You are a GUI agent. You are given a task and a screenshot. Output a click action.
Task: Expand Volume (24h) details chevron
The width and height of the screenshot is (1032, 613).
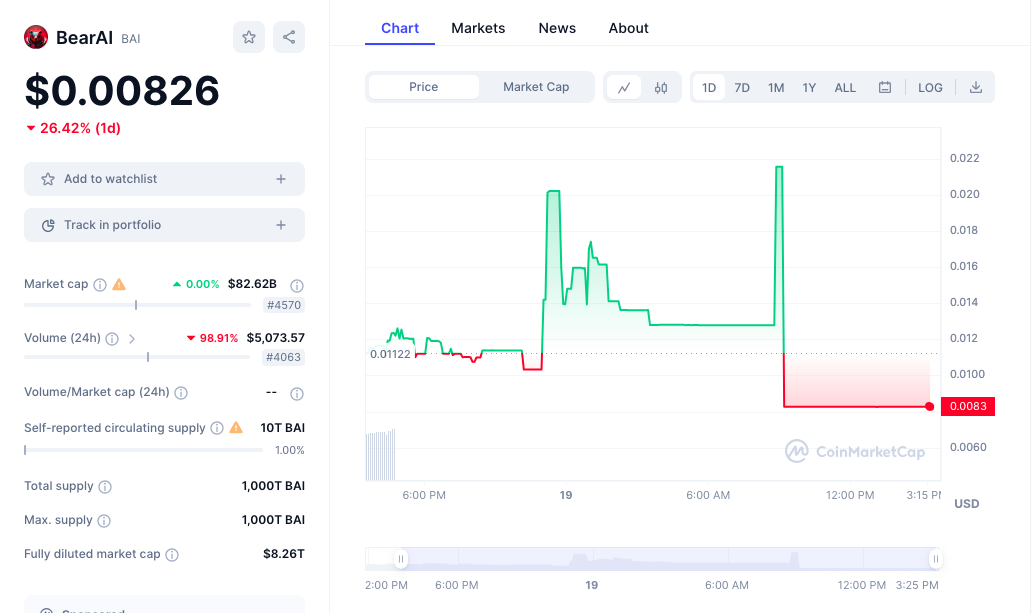pos(131,337)
